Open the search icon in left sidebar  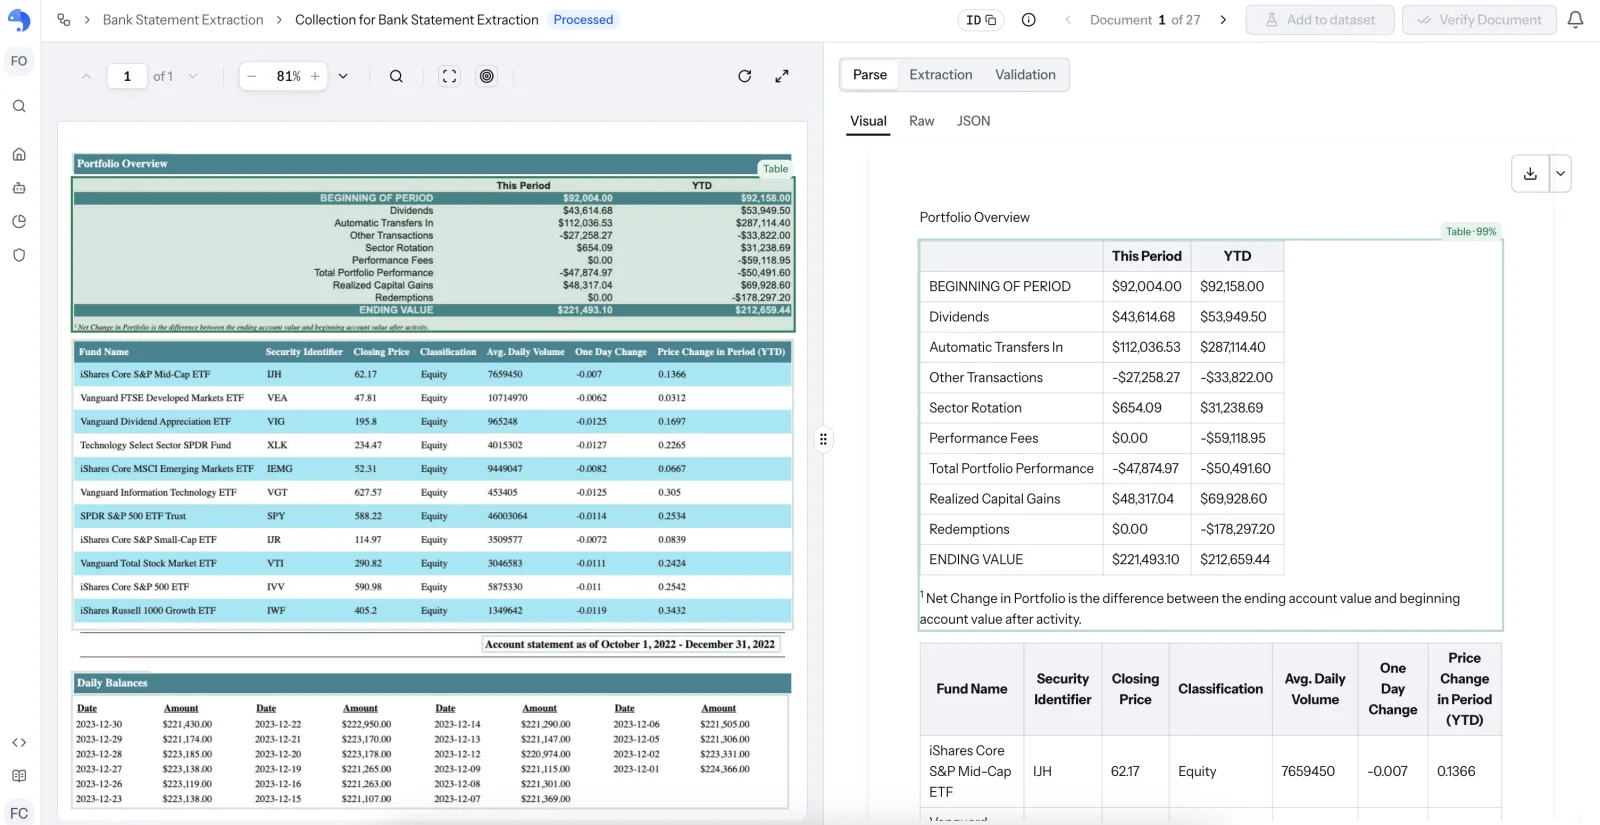[19, 106]
